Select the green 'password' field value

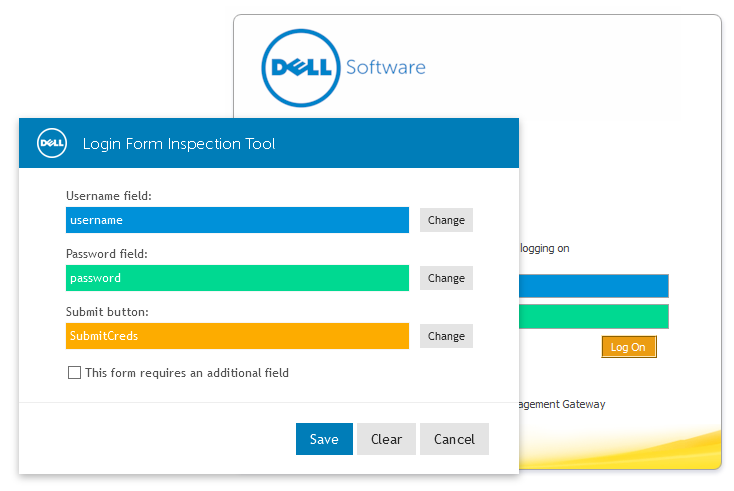click(x=237, y=278)
